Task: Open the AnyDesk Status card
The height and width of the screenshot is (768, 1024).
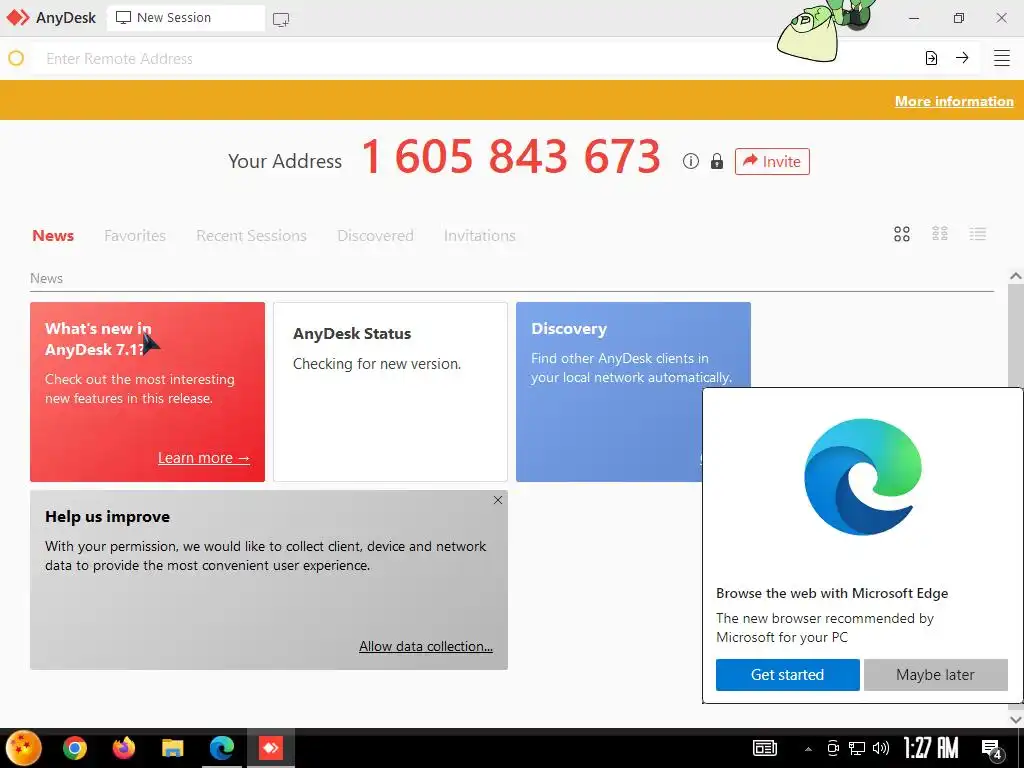Action: click(x=390, y=392)
